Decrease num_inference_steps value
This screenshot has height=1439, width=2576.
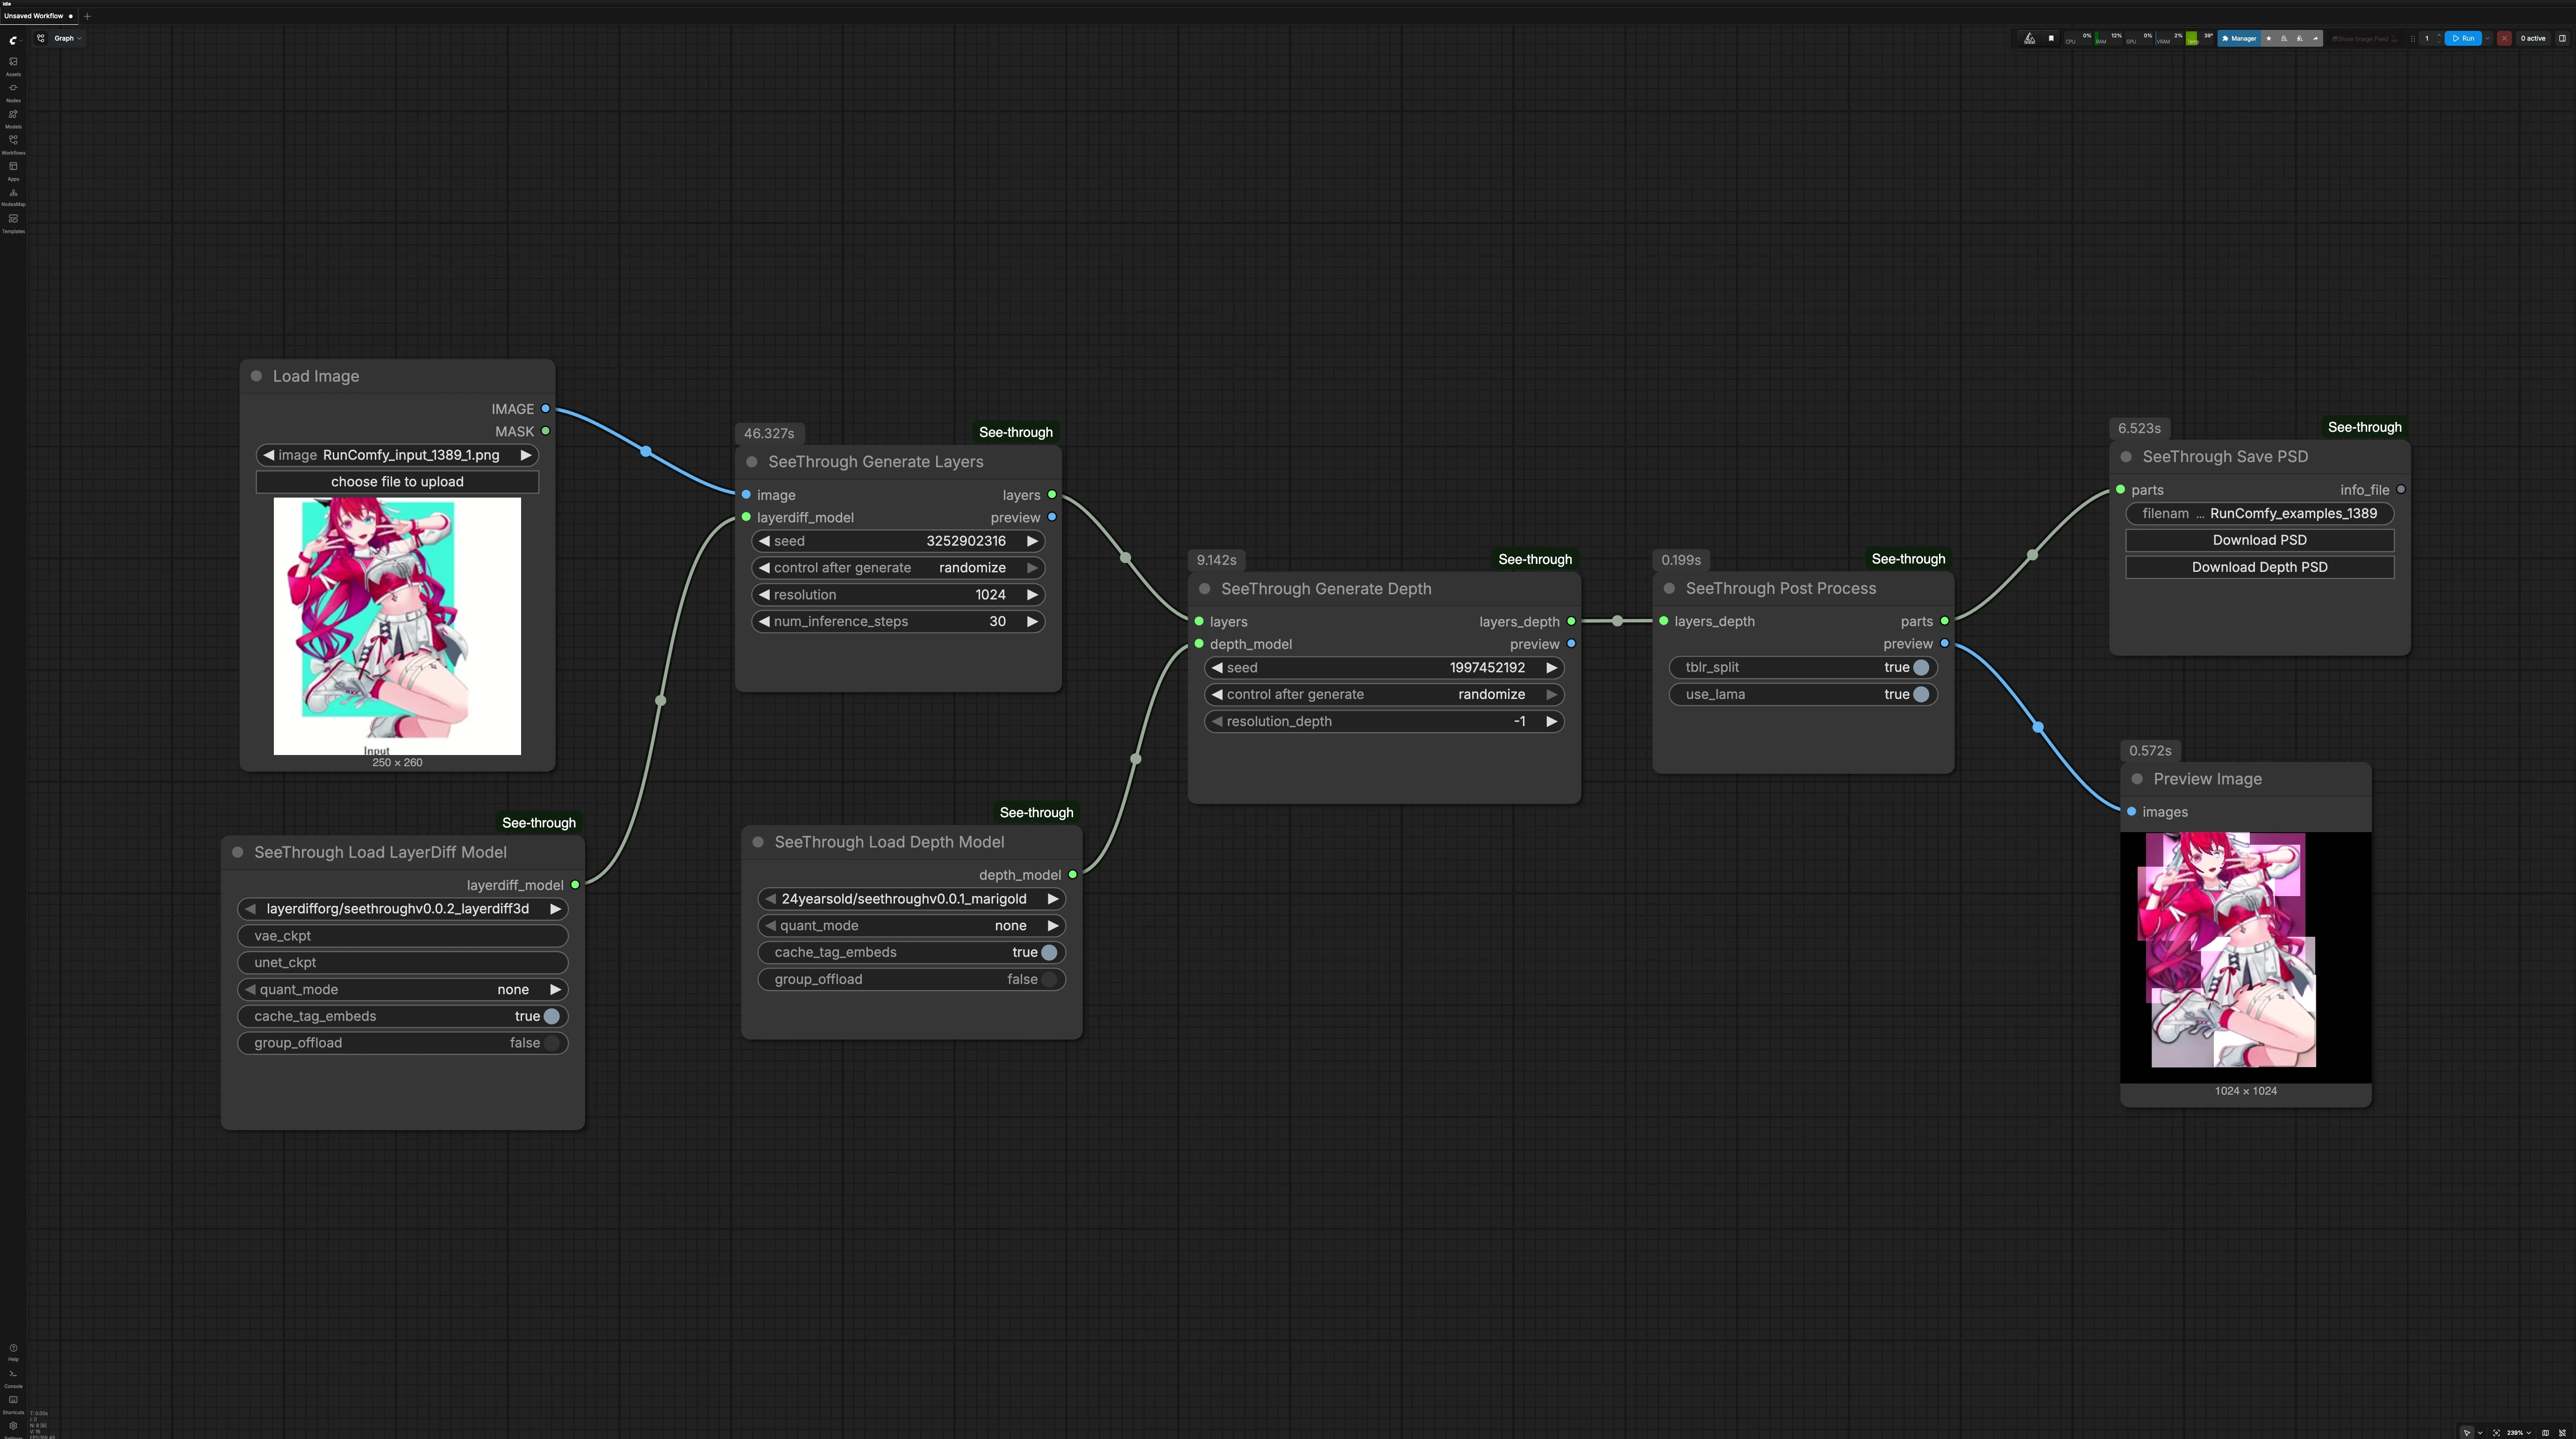[765, 622]
